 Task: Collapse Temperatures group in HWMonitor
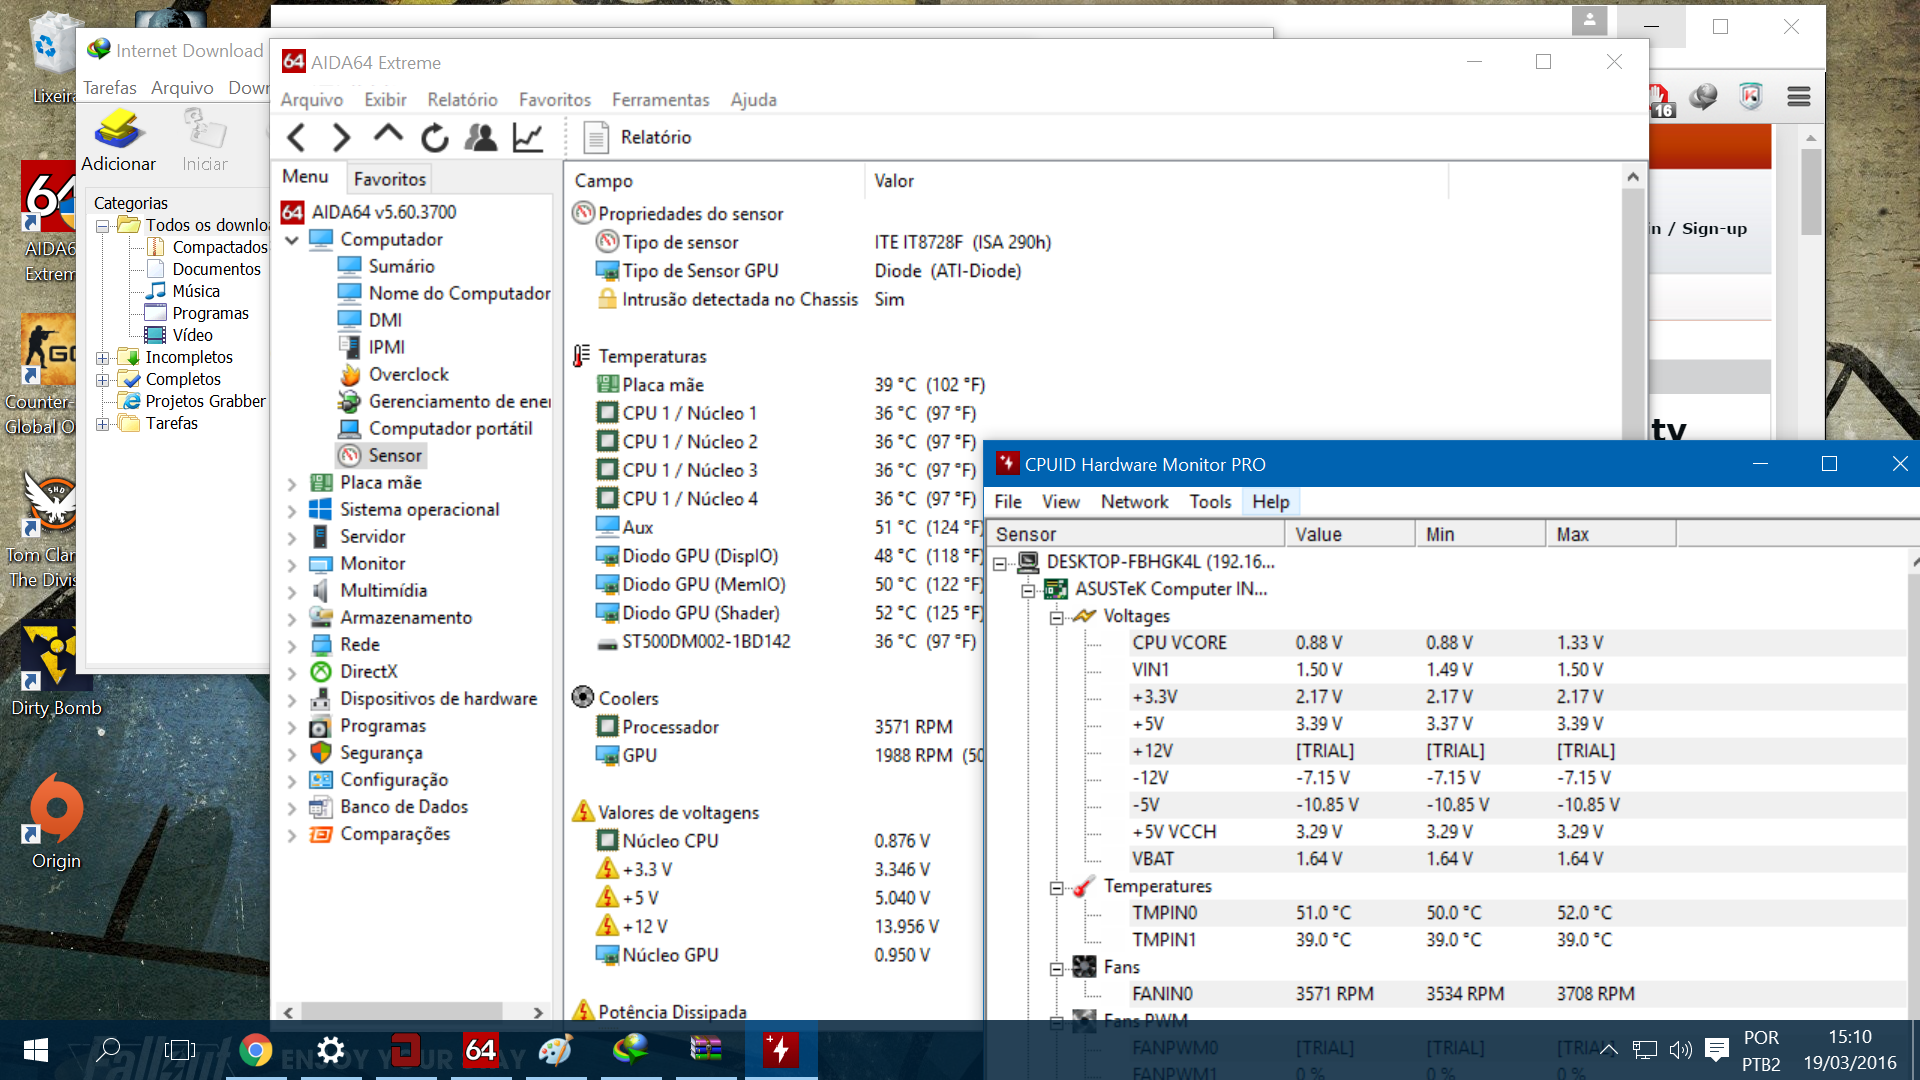(1056, 887)
